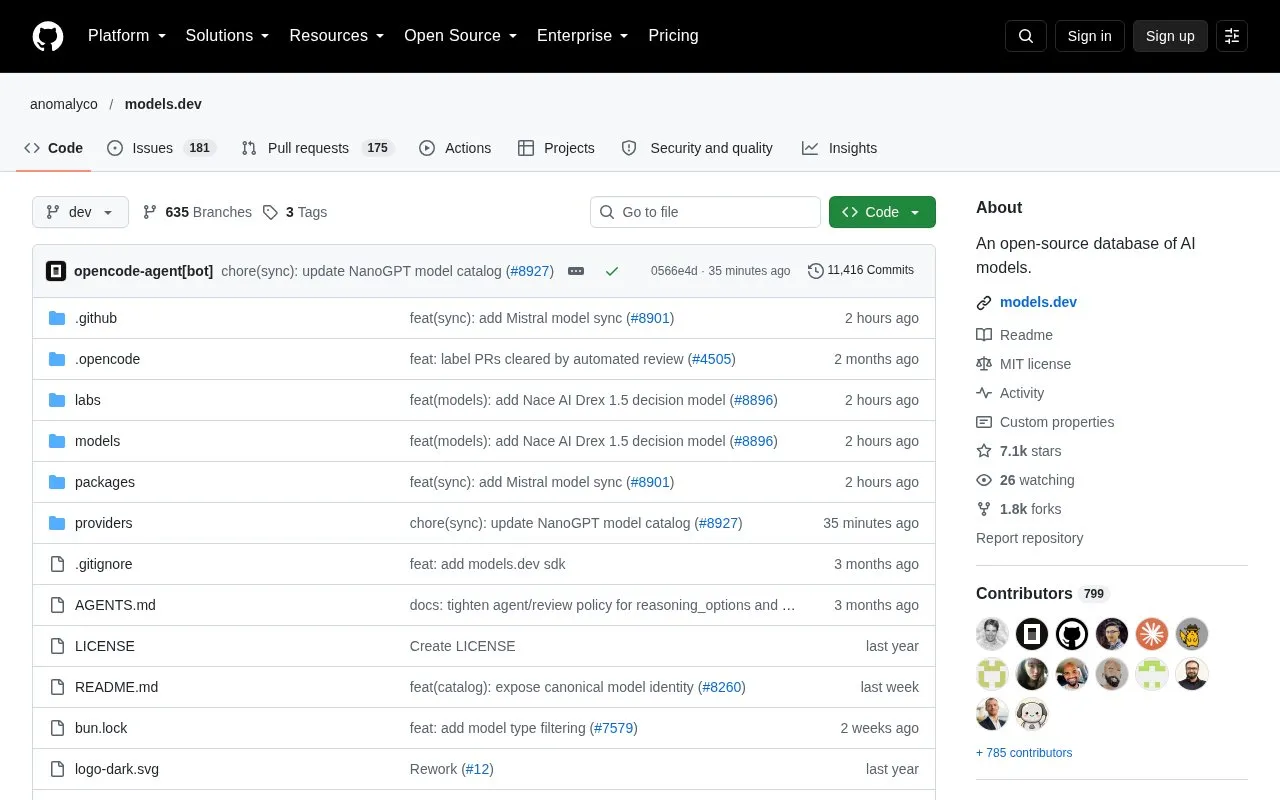The width and height of the screenshot is (1280, 800).
Task: Click the Go to file search field
Action: point(705,212)
